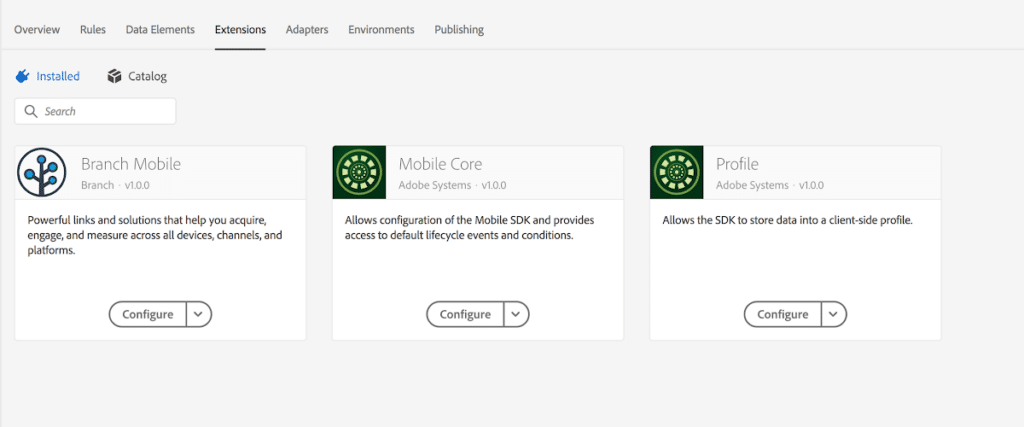
Task: Configure the Profile extension
Action: (782, 314)
